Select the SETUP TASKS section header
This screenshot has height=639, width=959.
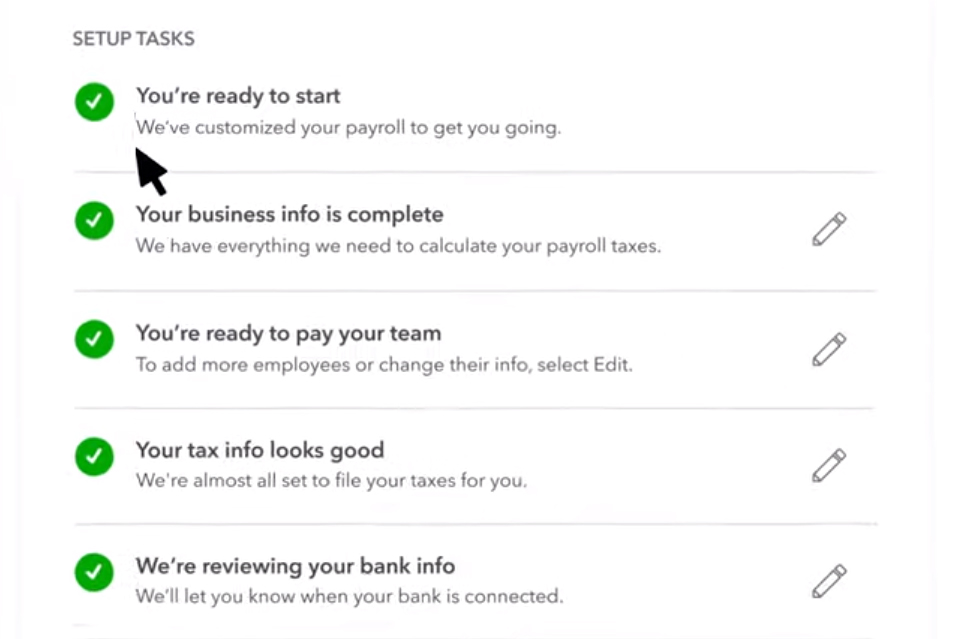[x=133, y=38]
